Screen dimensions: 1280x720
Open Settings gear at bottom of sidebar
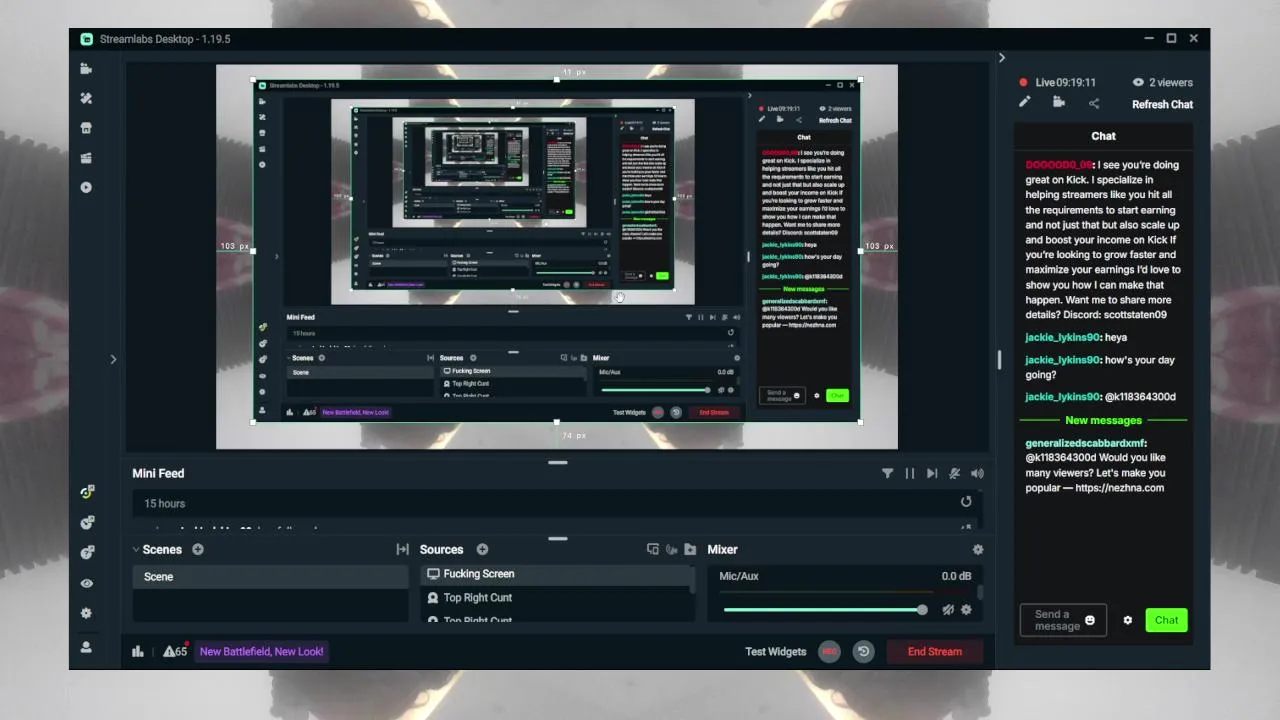click(86, 613)
